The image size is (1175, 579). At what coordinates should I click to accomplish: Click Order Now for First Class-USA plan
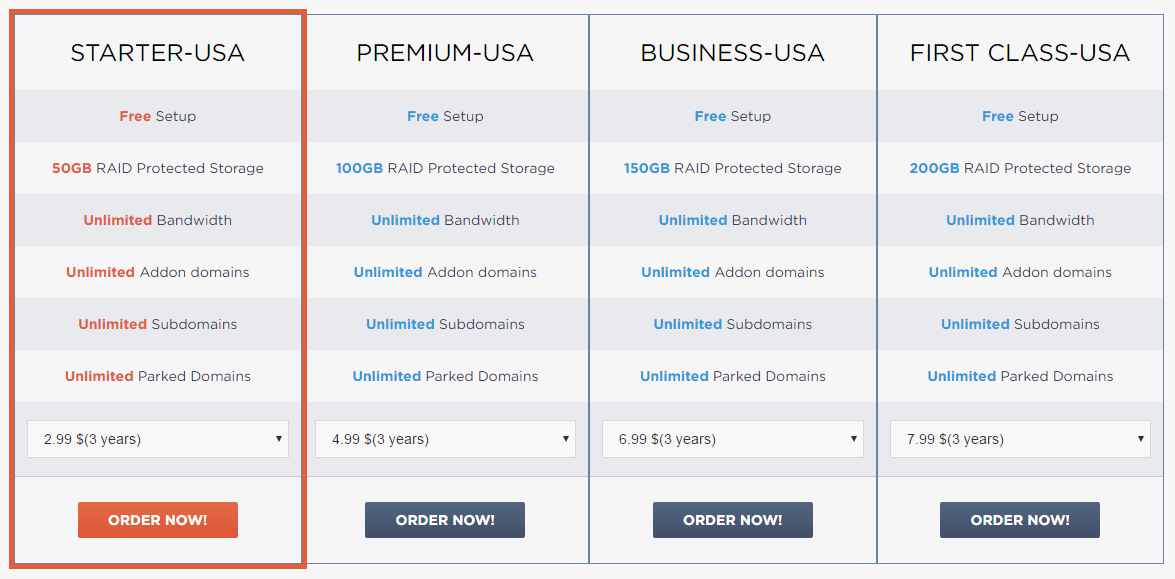[1020, 520]
